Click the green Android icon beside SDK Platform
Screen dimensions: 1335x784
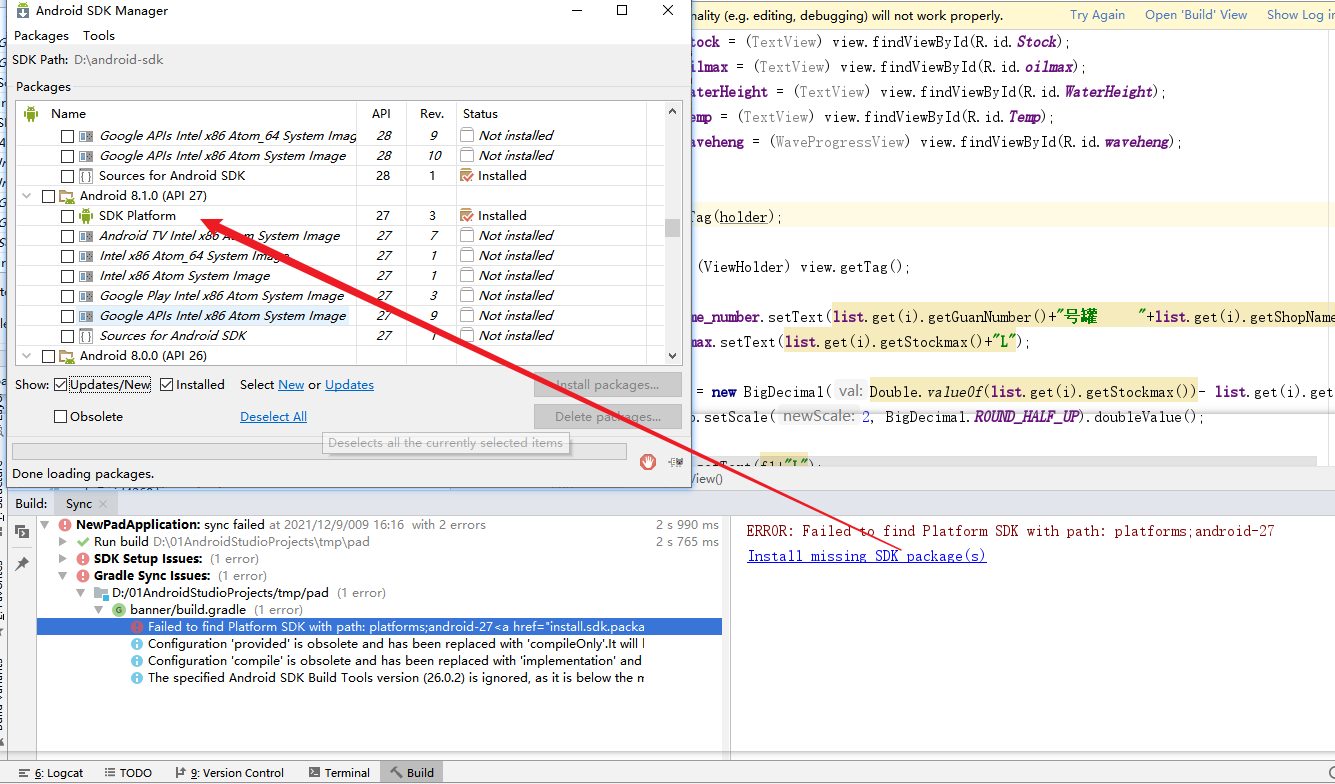(86, 216)
